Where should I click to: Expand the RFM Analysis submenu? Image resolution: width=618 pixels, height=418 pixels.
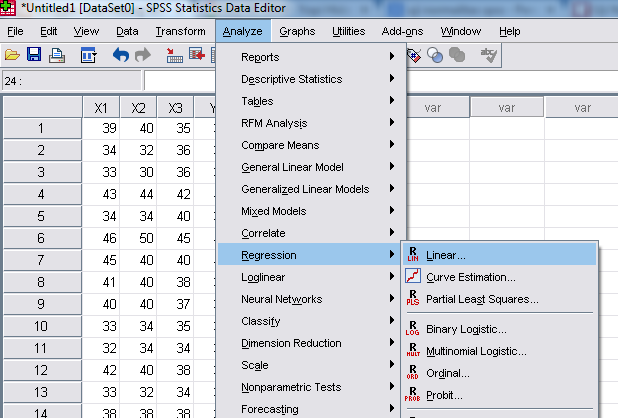click(x=311, y=123)
